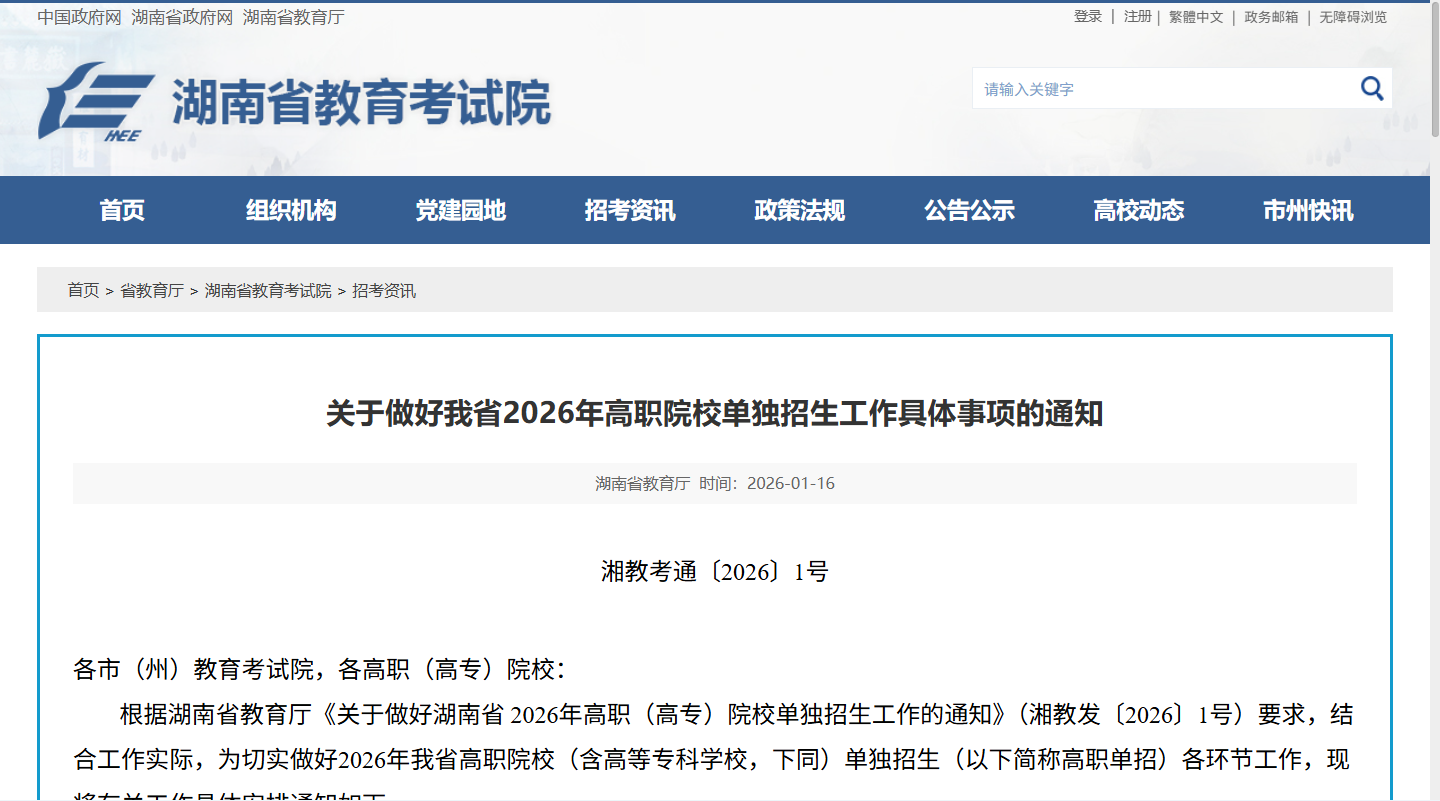This screenshot has width=1440, height=801.
Task: Open 湖南省教育厅 in the top bar
Action: coord(295,16)
